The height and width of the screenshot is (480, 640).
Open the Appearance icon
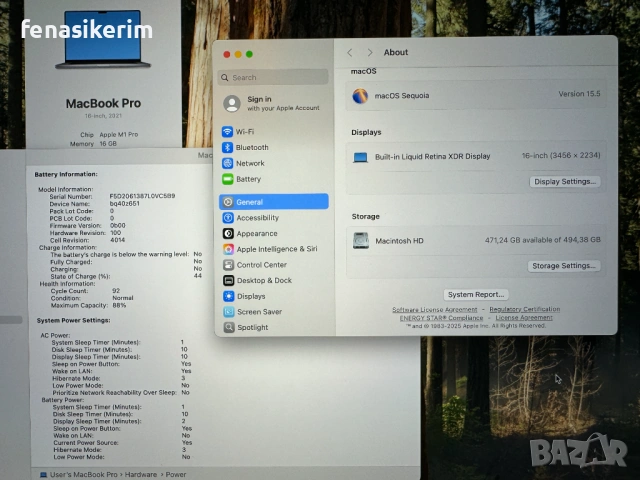[228, 233]
